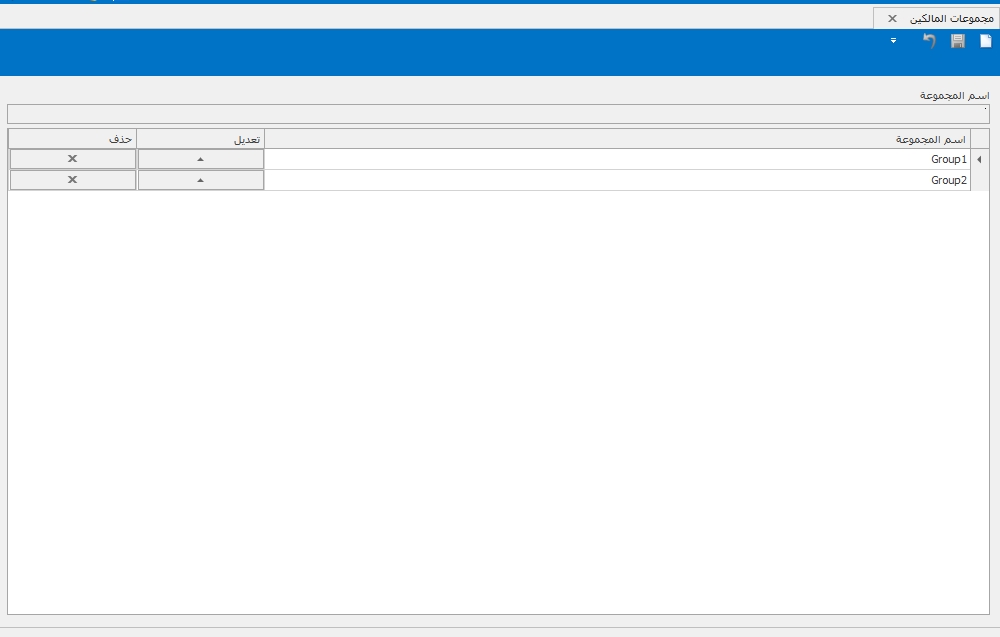Click the Save floppy disk icon
Screen dimensions: 1000x637
click(x=957, y=41)
